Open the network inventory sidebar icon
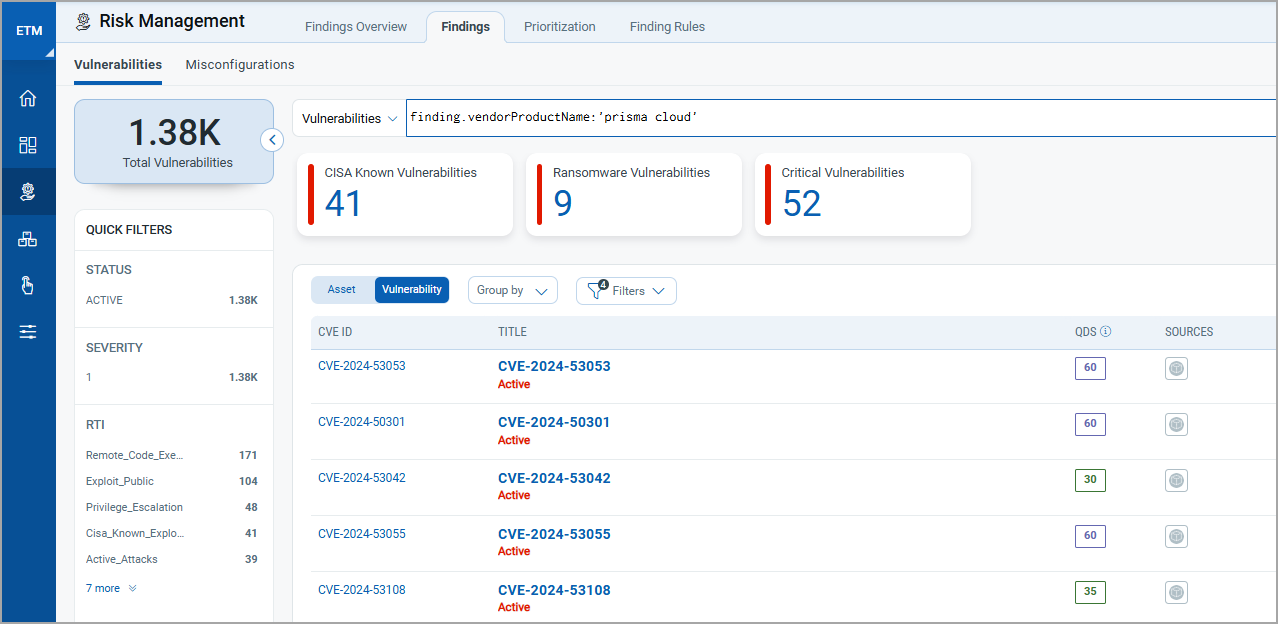 click(x=28, y=239)
